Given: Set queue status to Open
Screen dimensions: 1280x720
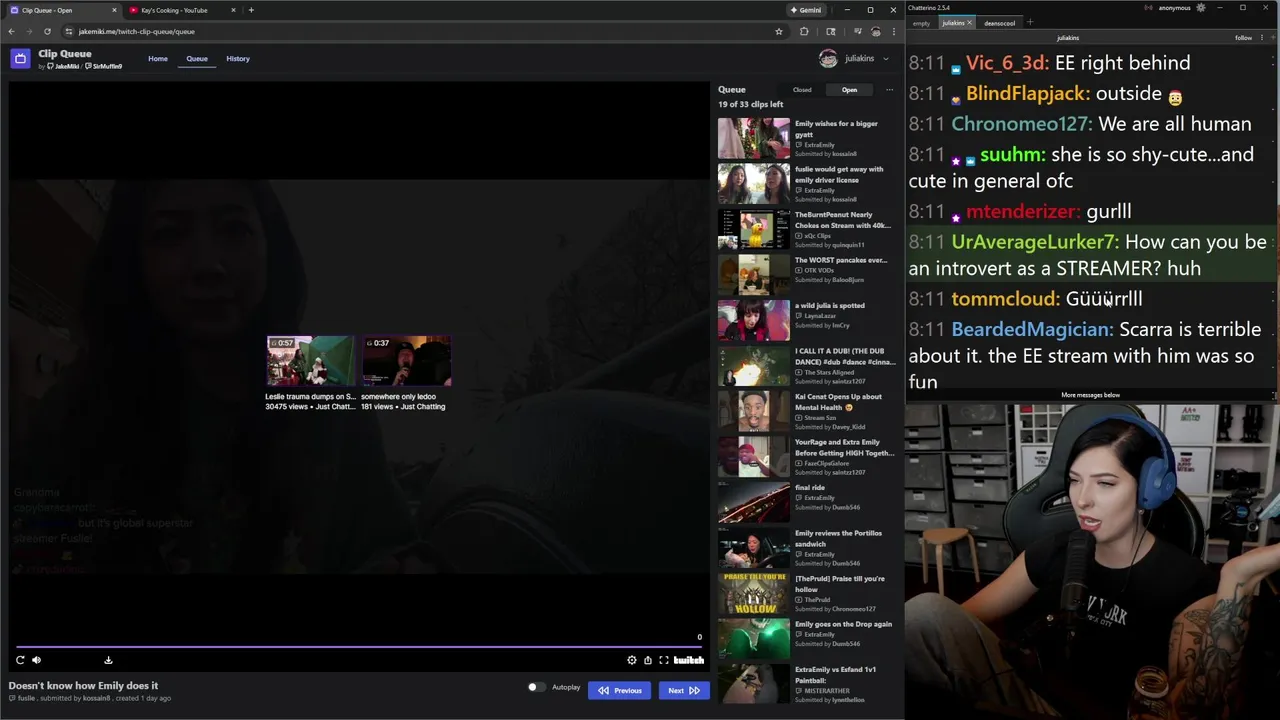Looking at the screenshot, I should tap(849, 90).
